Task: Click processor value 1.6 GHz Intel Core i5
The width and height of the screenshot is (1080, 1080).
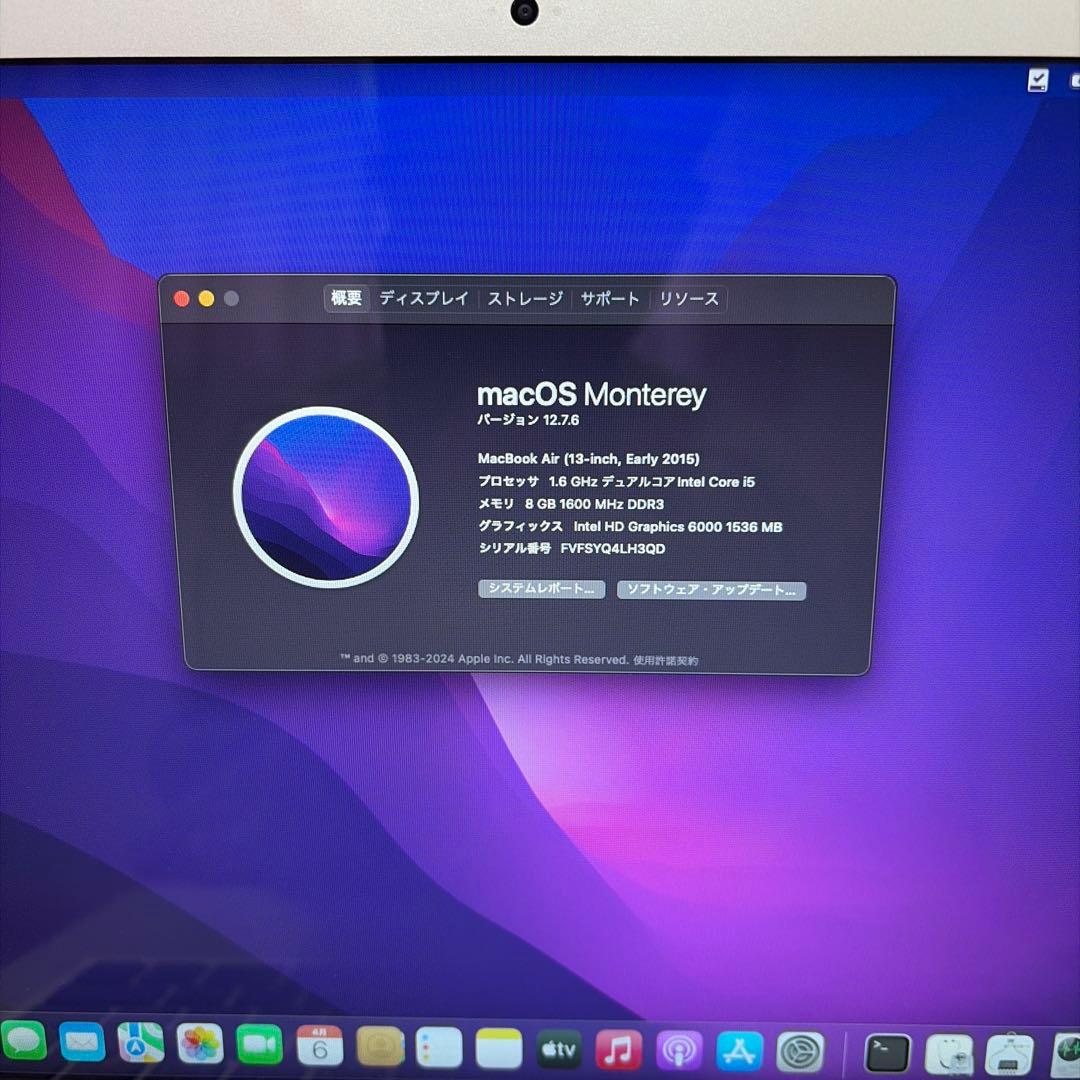Action: [652, 481]
